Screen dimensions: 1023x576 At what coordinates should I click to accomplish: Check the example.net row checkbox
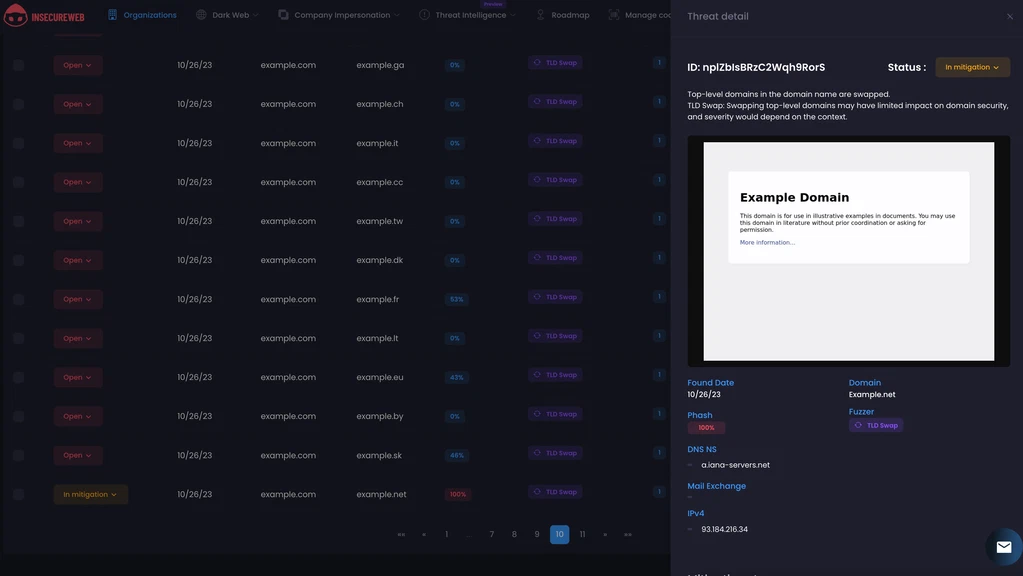[x=18, y=494]
